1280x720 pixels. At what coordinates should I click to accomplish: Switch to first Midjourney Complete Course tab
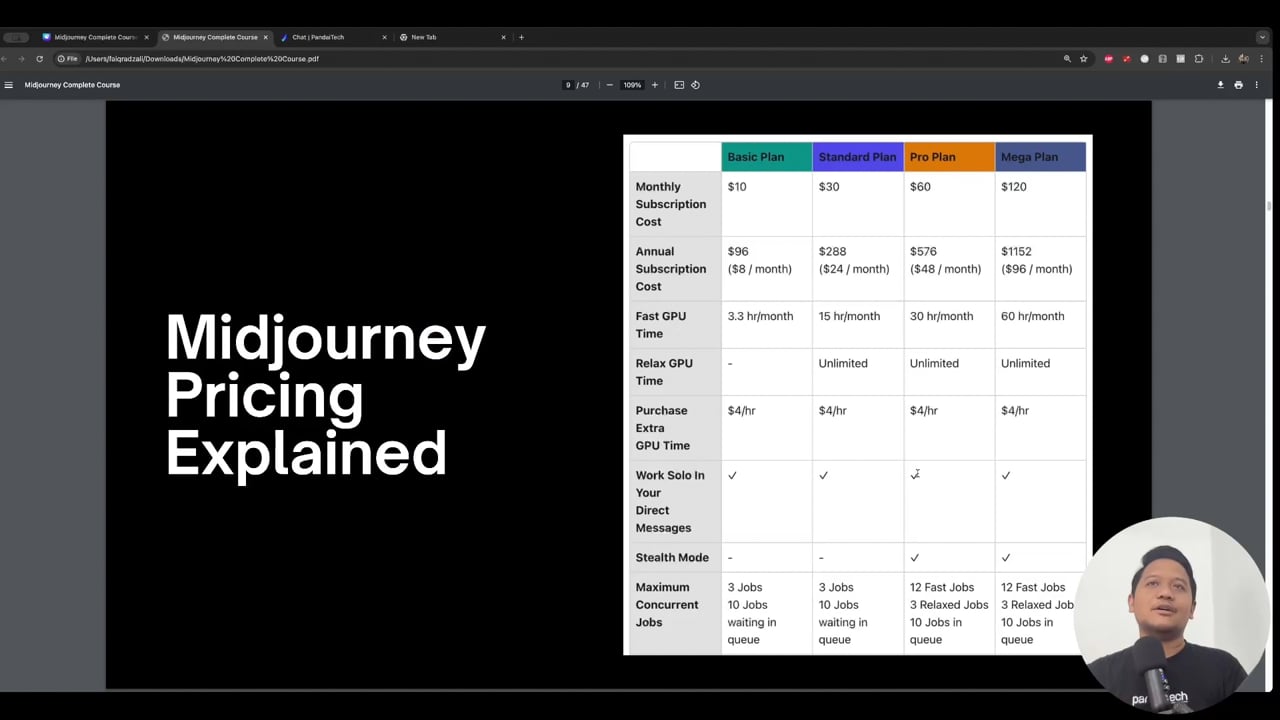(94, 37)
